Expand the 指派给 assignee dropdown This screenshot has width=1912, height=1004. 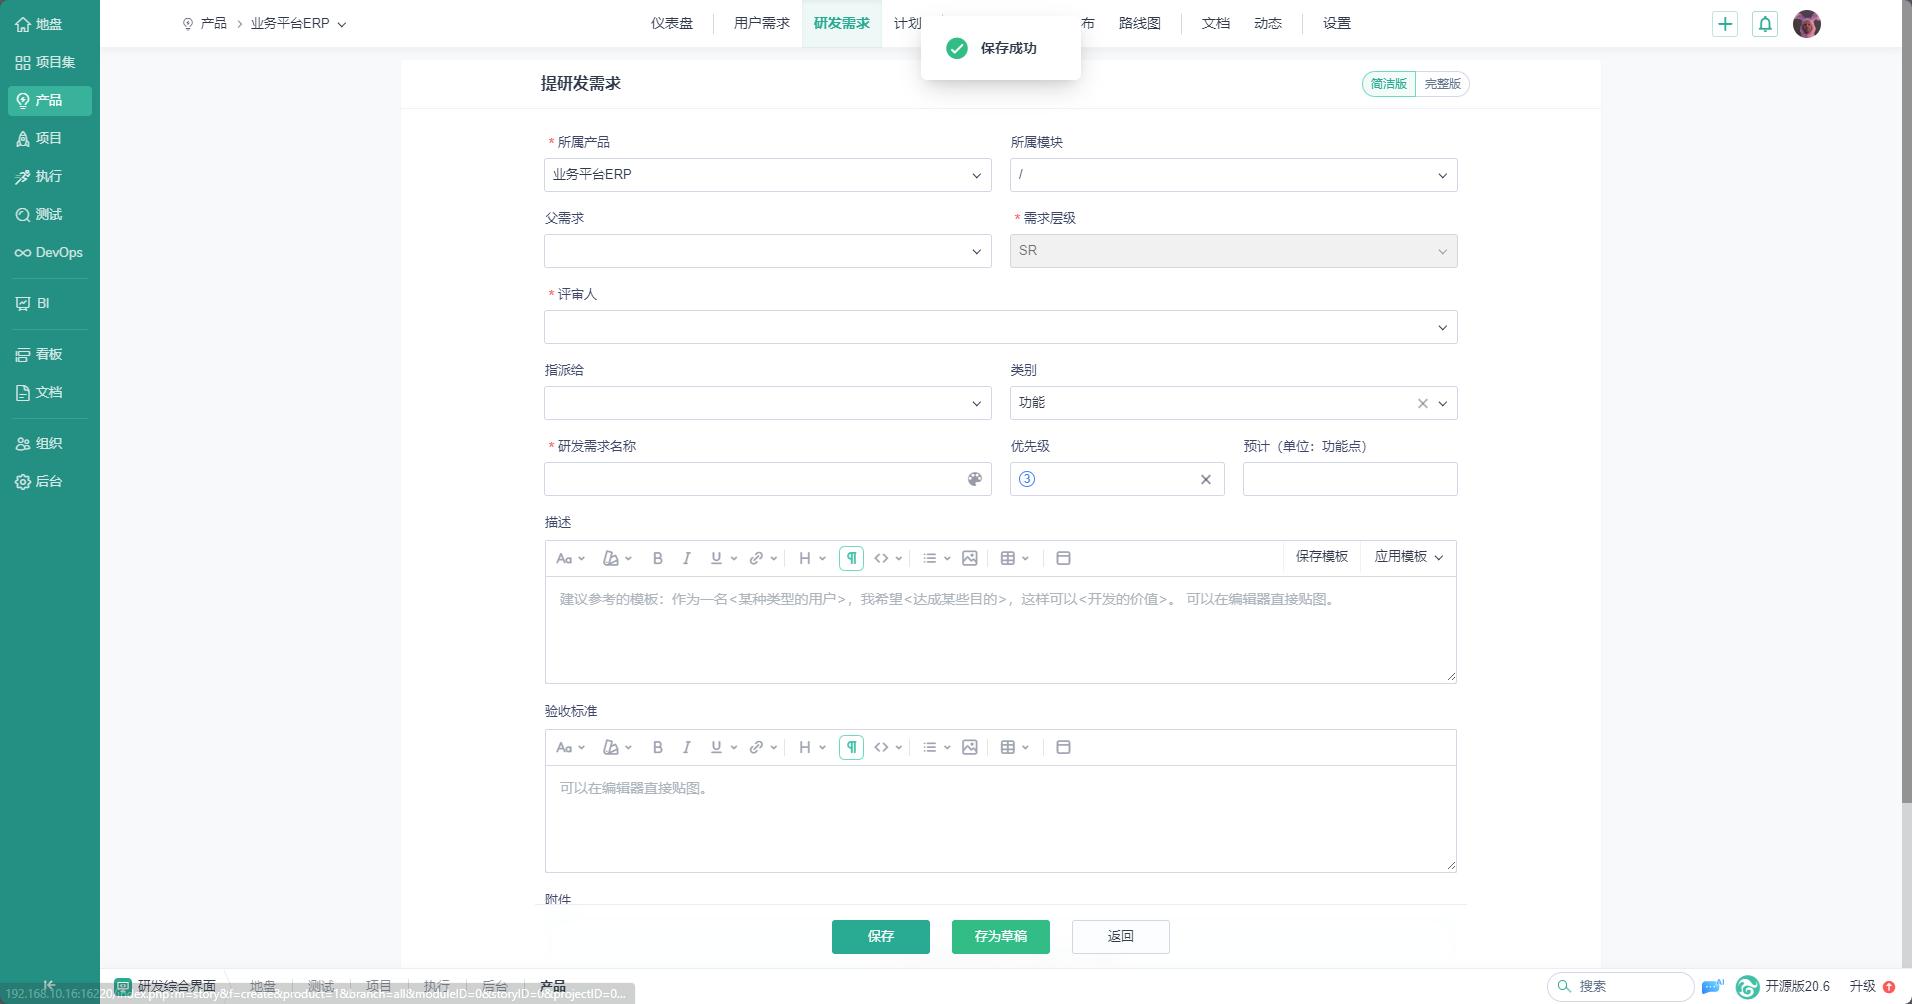click(767, 403)
